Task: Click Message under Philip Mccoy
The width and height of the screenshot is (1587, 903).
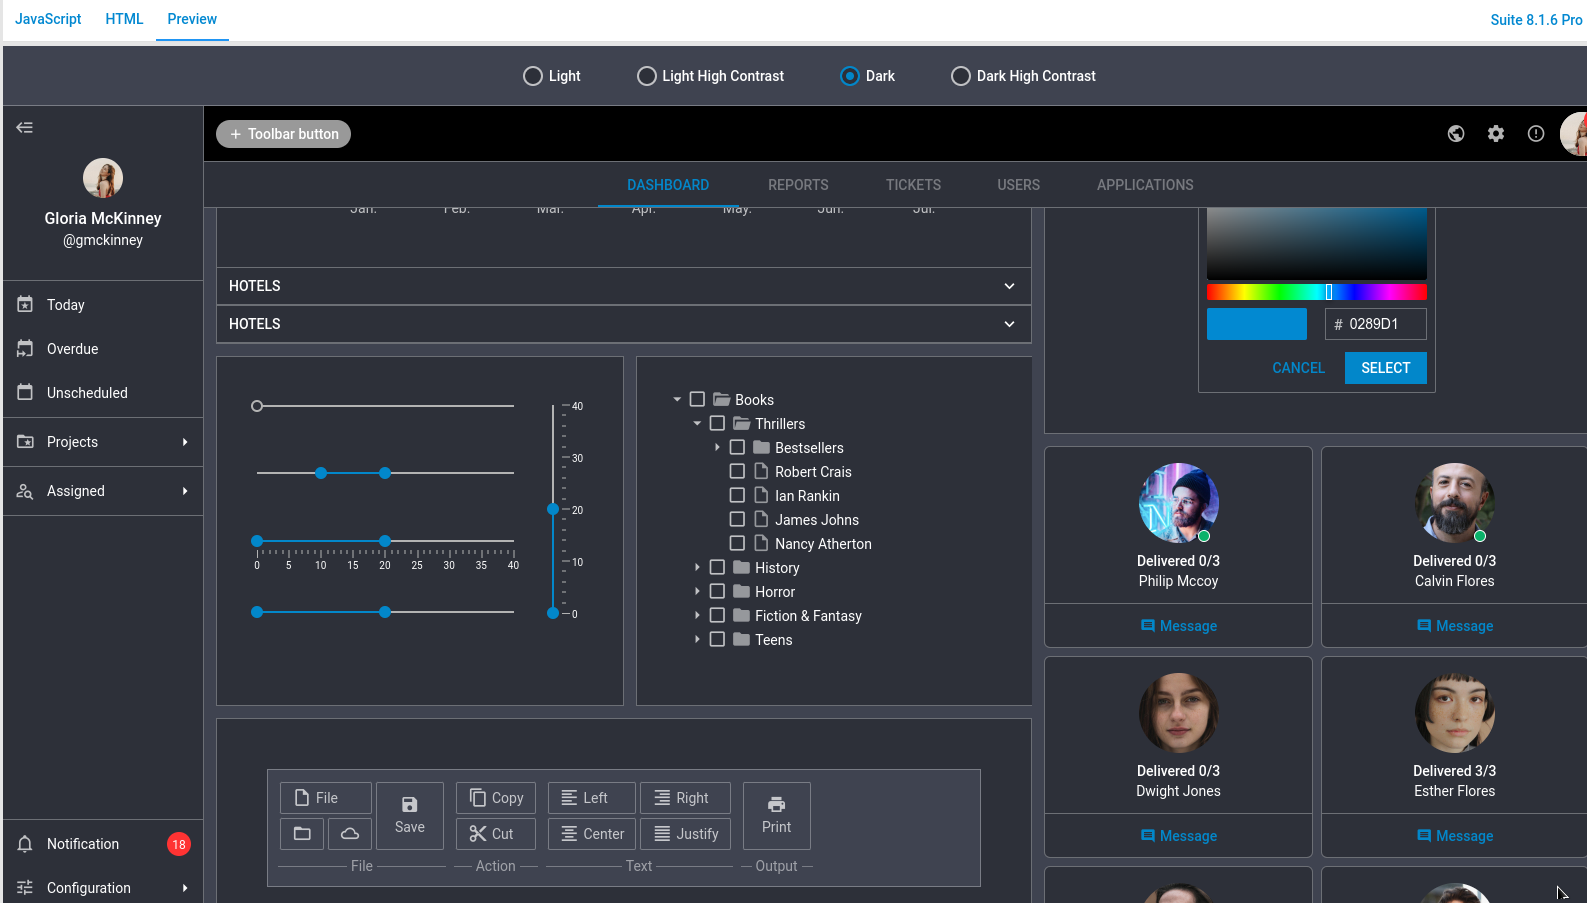Action: tap(1178, 626)
